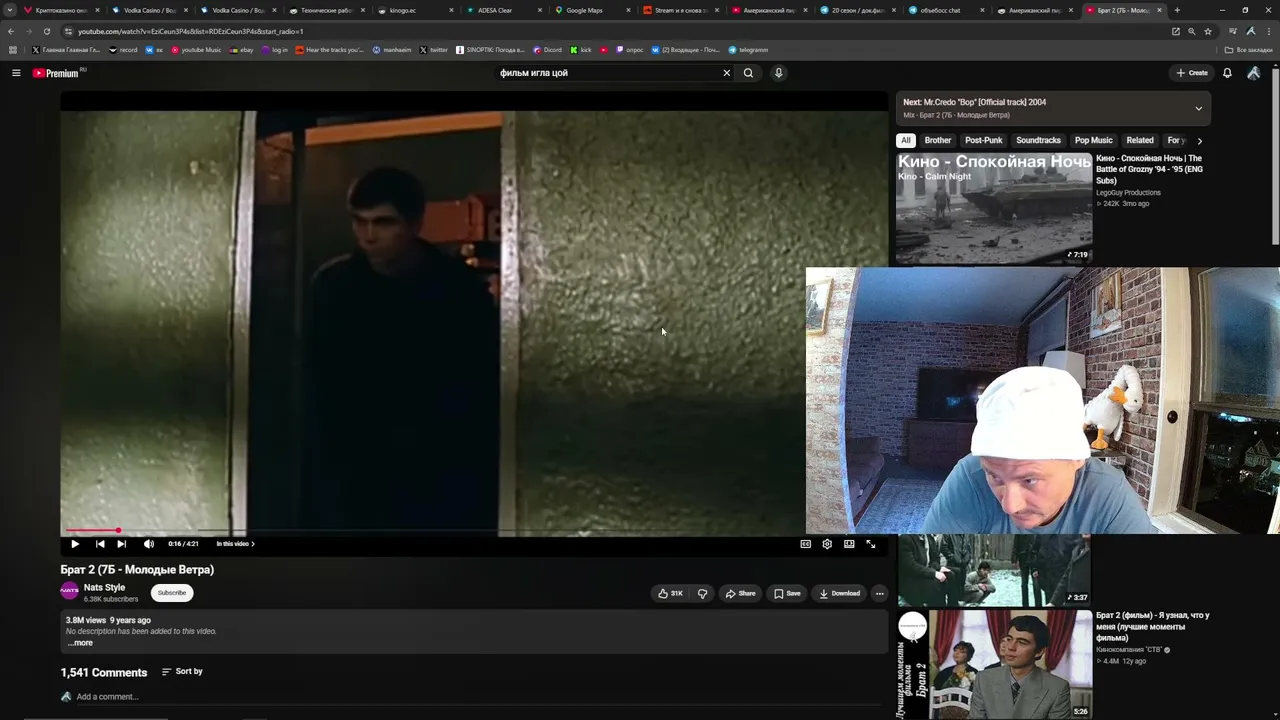The image size is (1280, 720).
Task: Go back in browser history
Action: pos(11,31)
